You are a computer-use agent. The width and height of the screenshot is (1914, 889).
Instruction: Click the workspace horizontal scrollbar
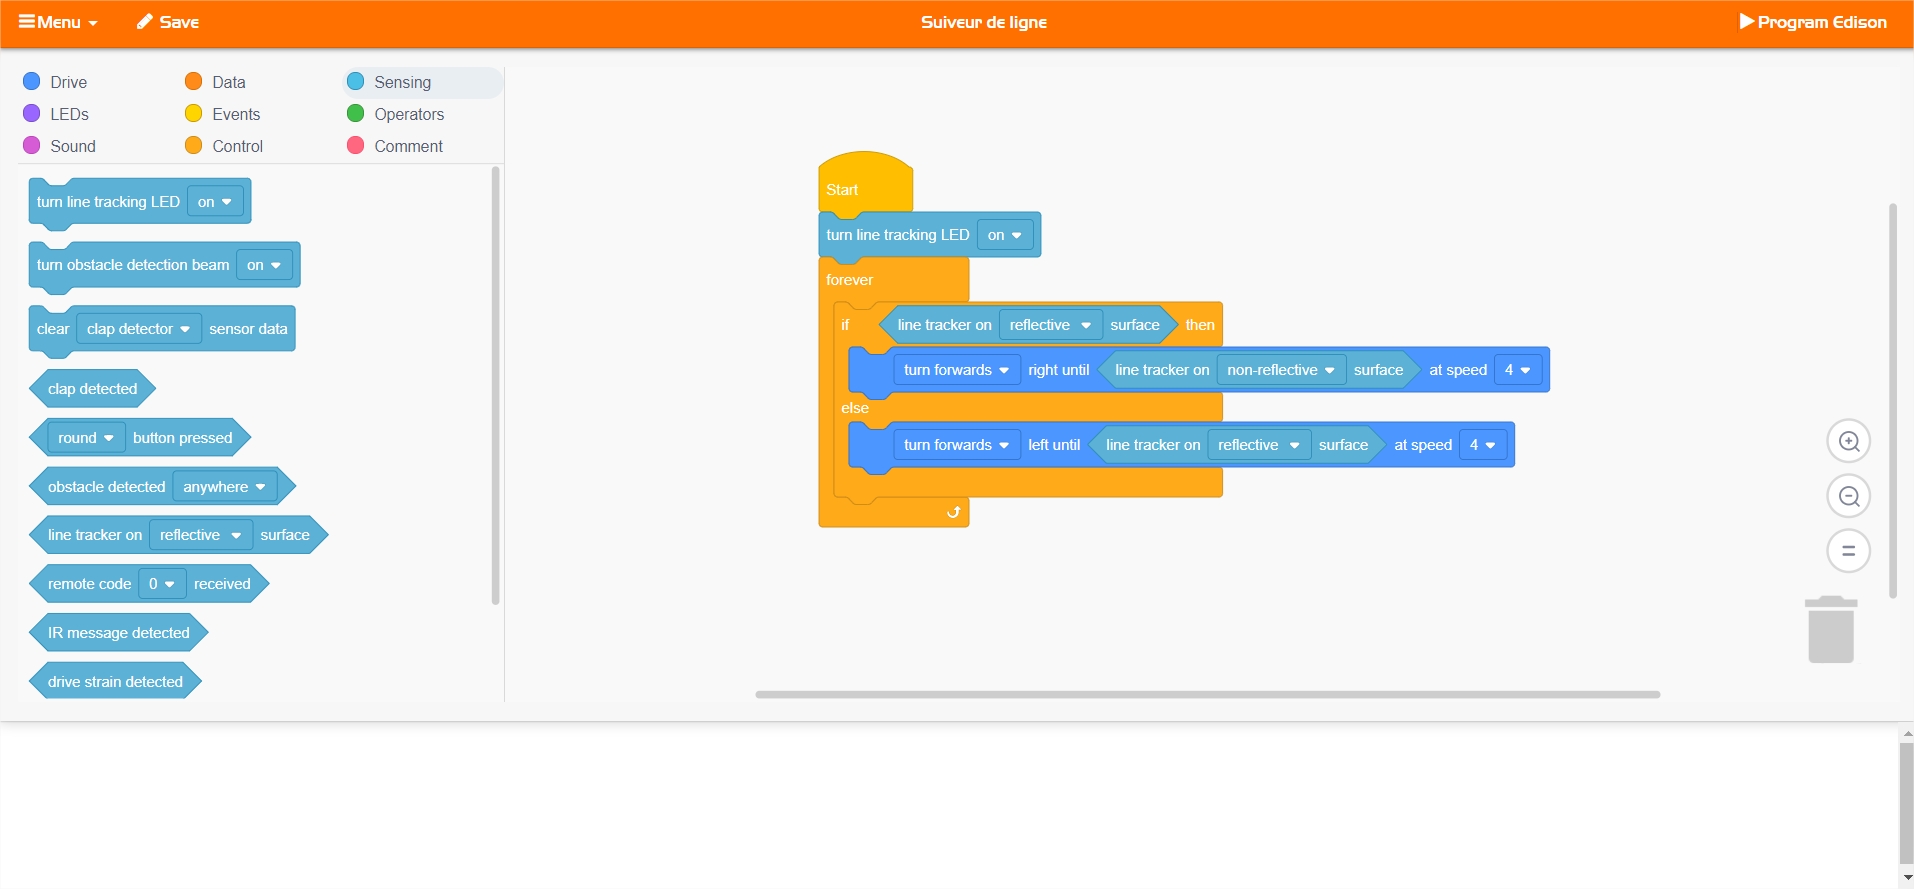(x=1207, y=694)
